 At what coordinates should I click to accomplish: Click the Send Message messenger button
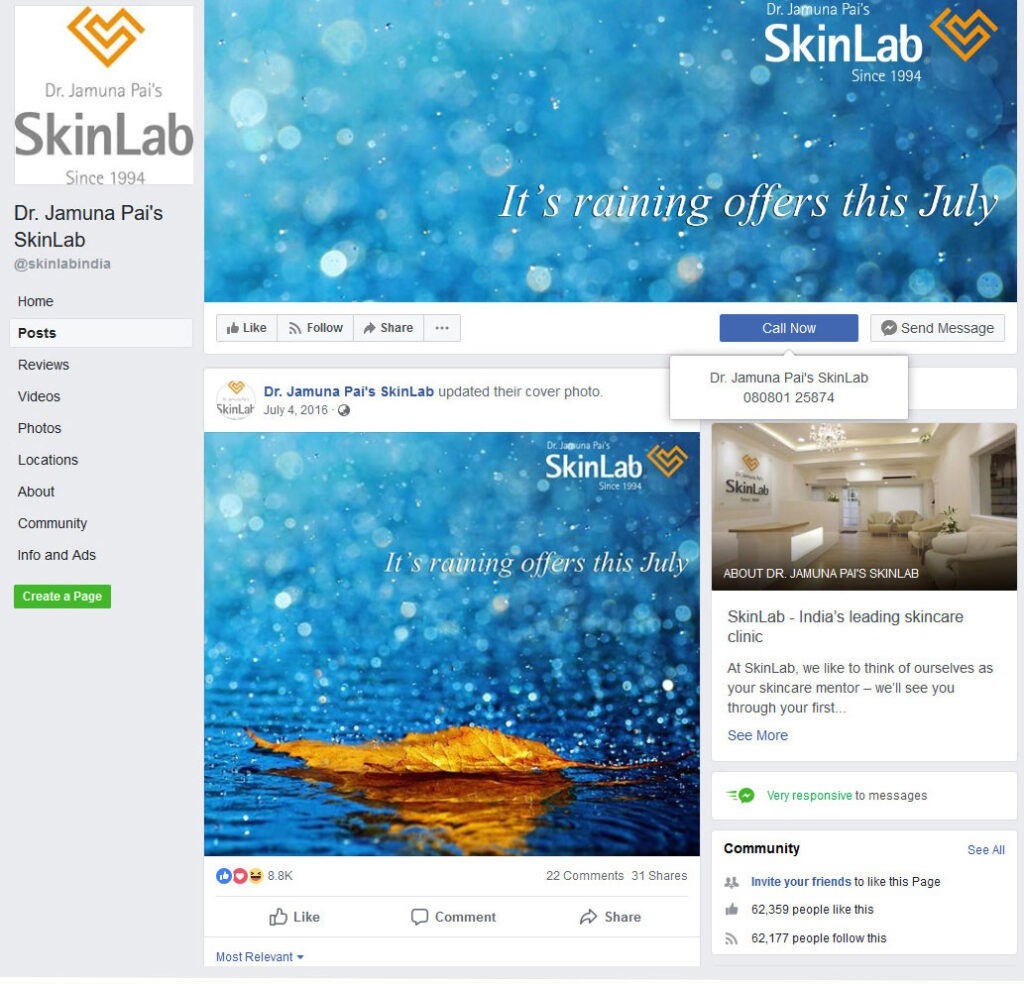click(x=937, y=328)
